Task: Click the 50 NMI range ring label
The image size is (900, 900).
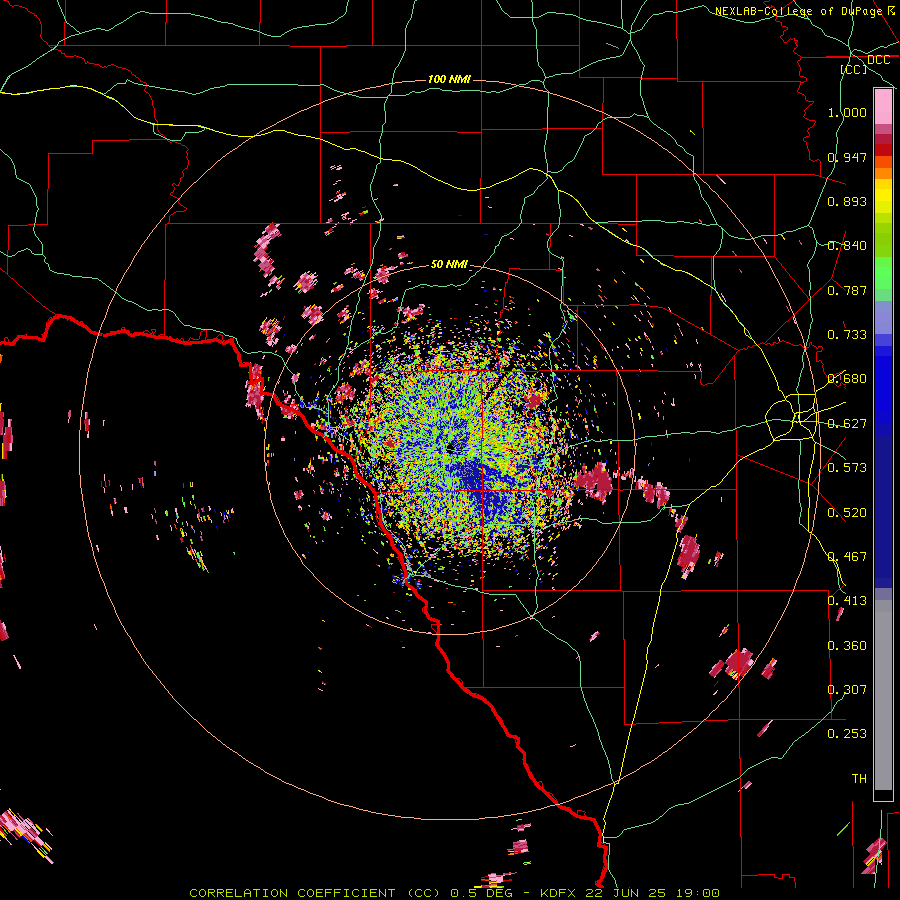Action: point(449,264)
